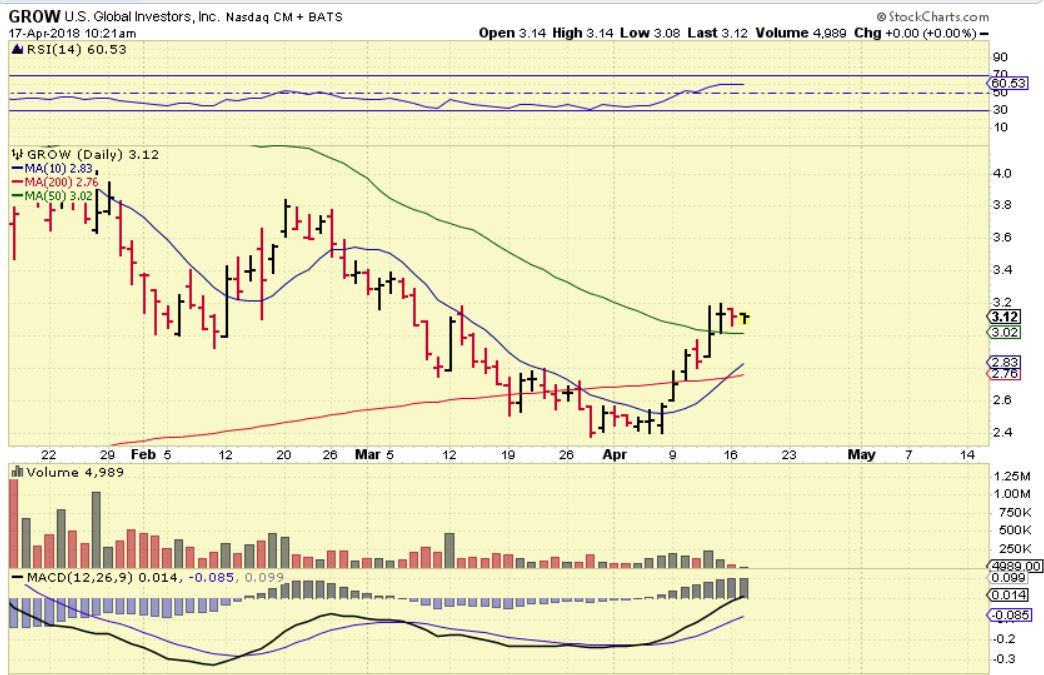
Task: Click the 3.12 last price tag
Action: click(1005, 317)
